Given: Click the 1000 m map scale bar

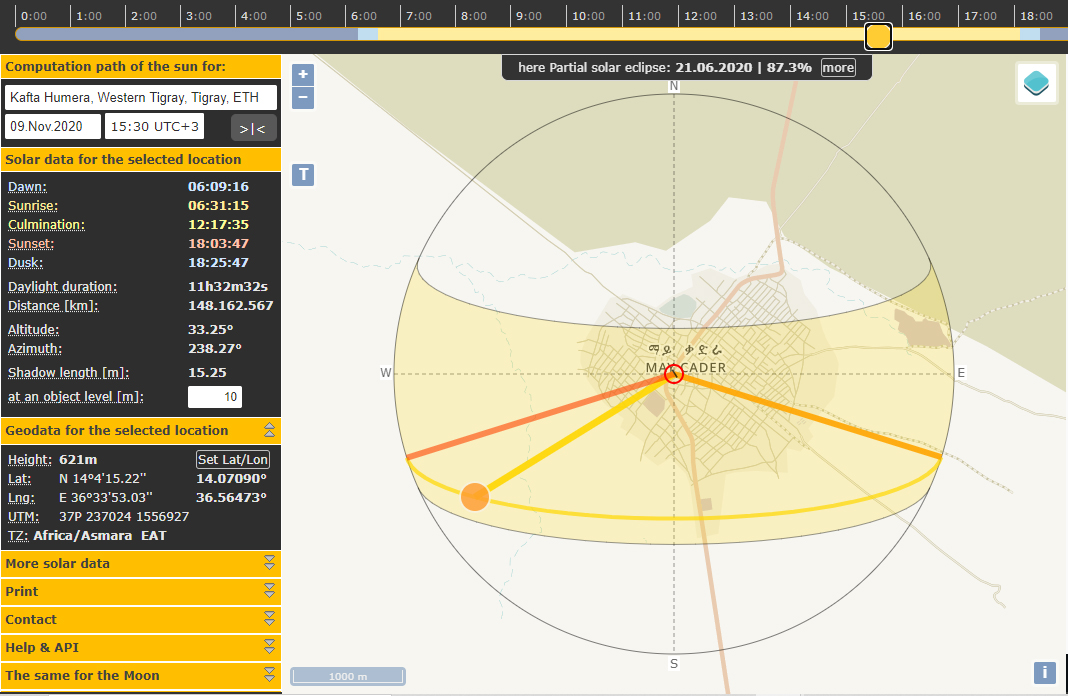Looking at the screenshot, I should [347, 676].
